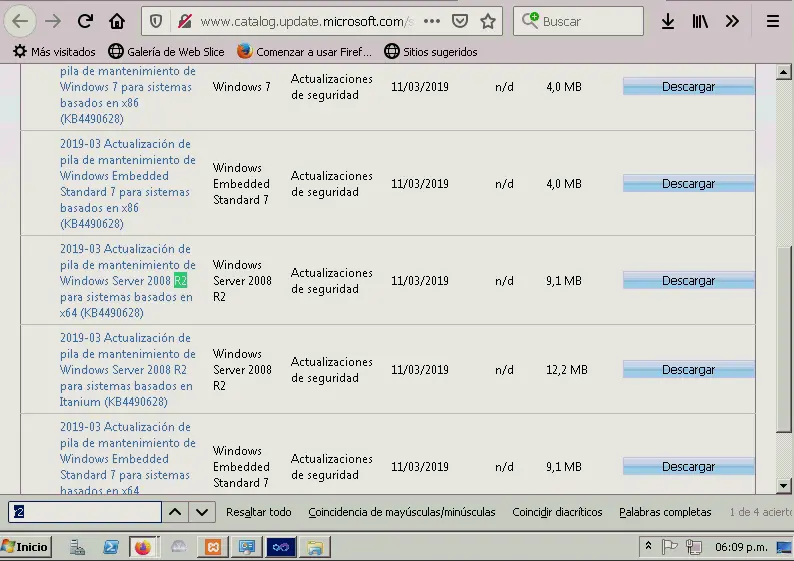Screen dimensions: 794x561
Task: Select Windows 7 product cell
Action: (242, 87)
